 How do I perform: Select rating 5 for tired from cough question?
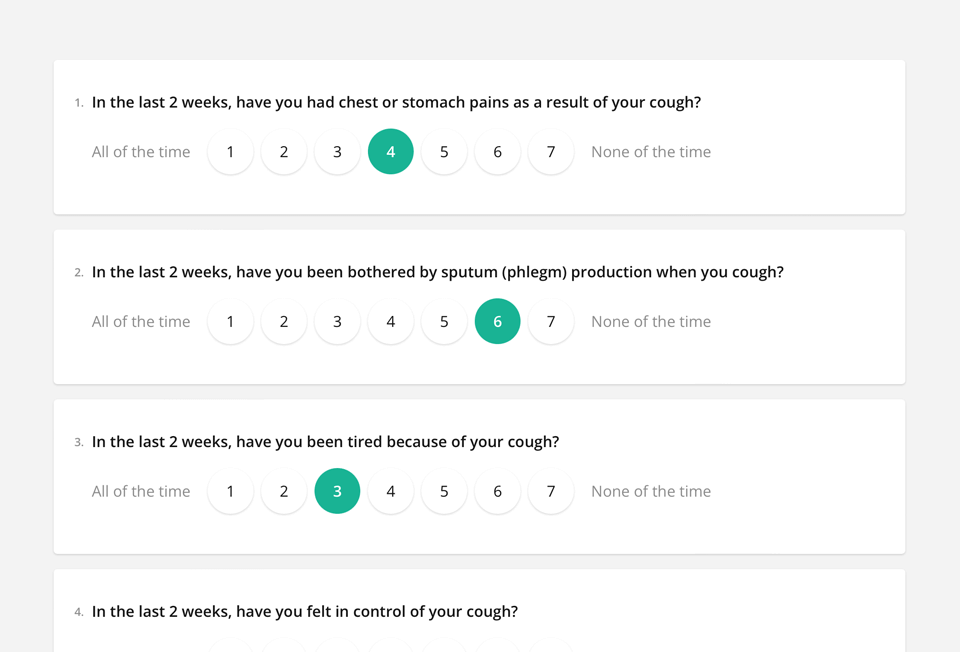[x=444, y=491]
